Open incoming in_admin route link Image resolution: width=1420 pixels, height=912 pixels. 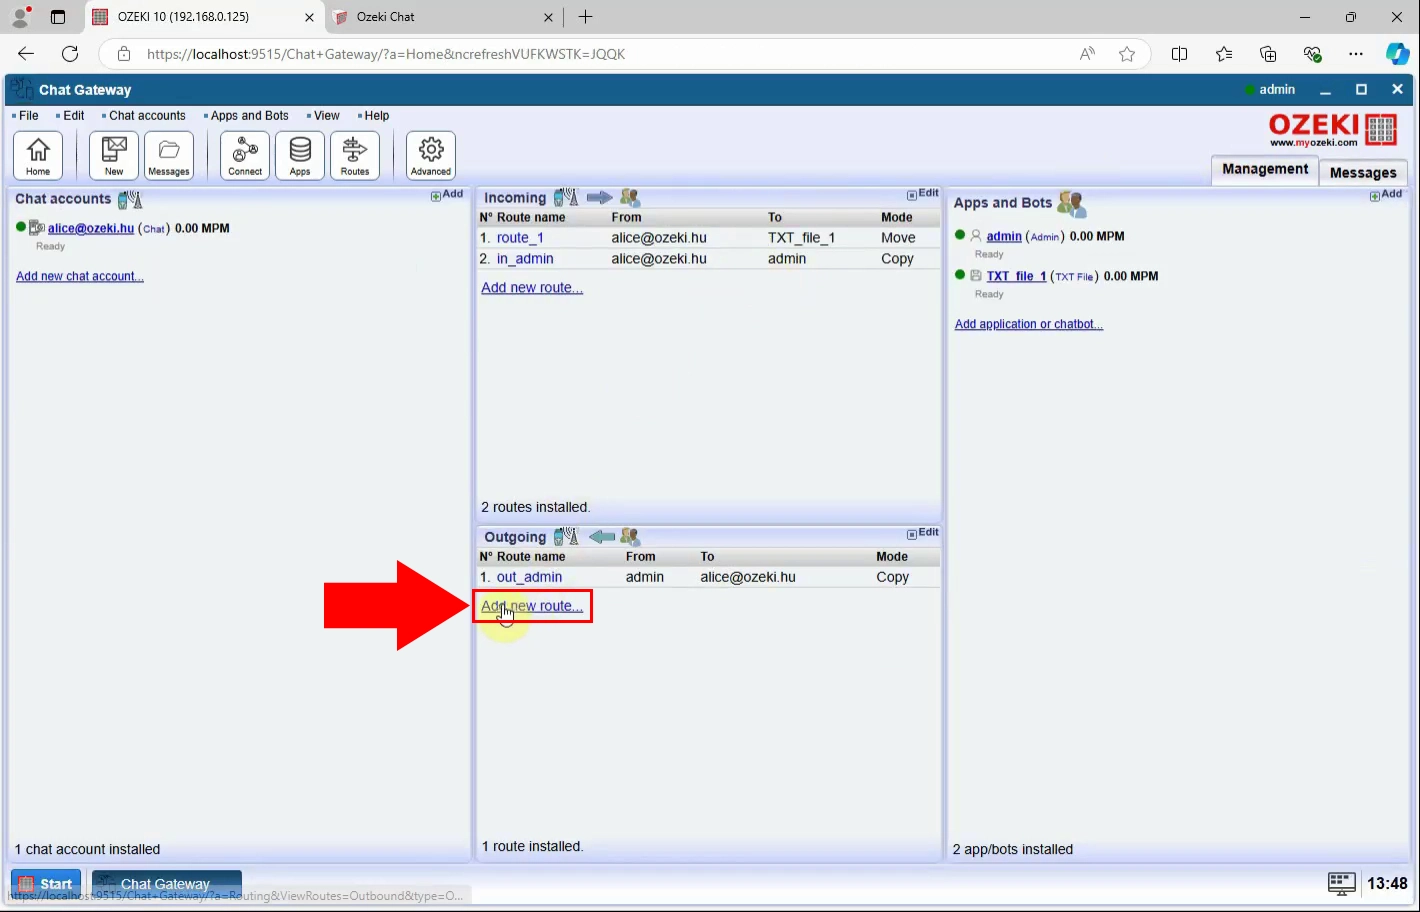coord(525,259)
